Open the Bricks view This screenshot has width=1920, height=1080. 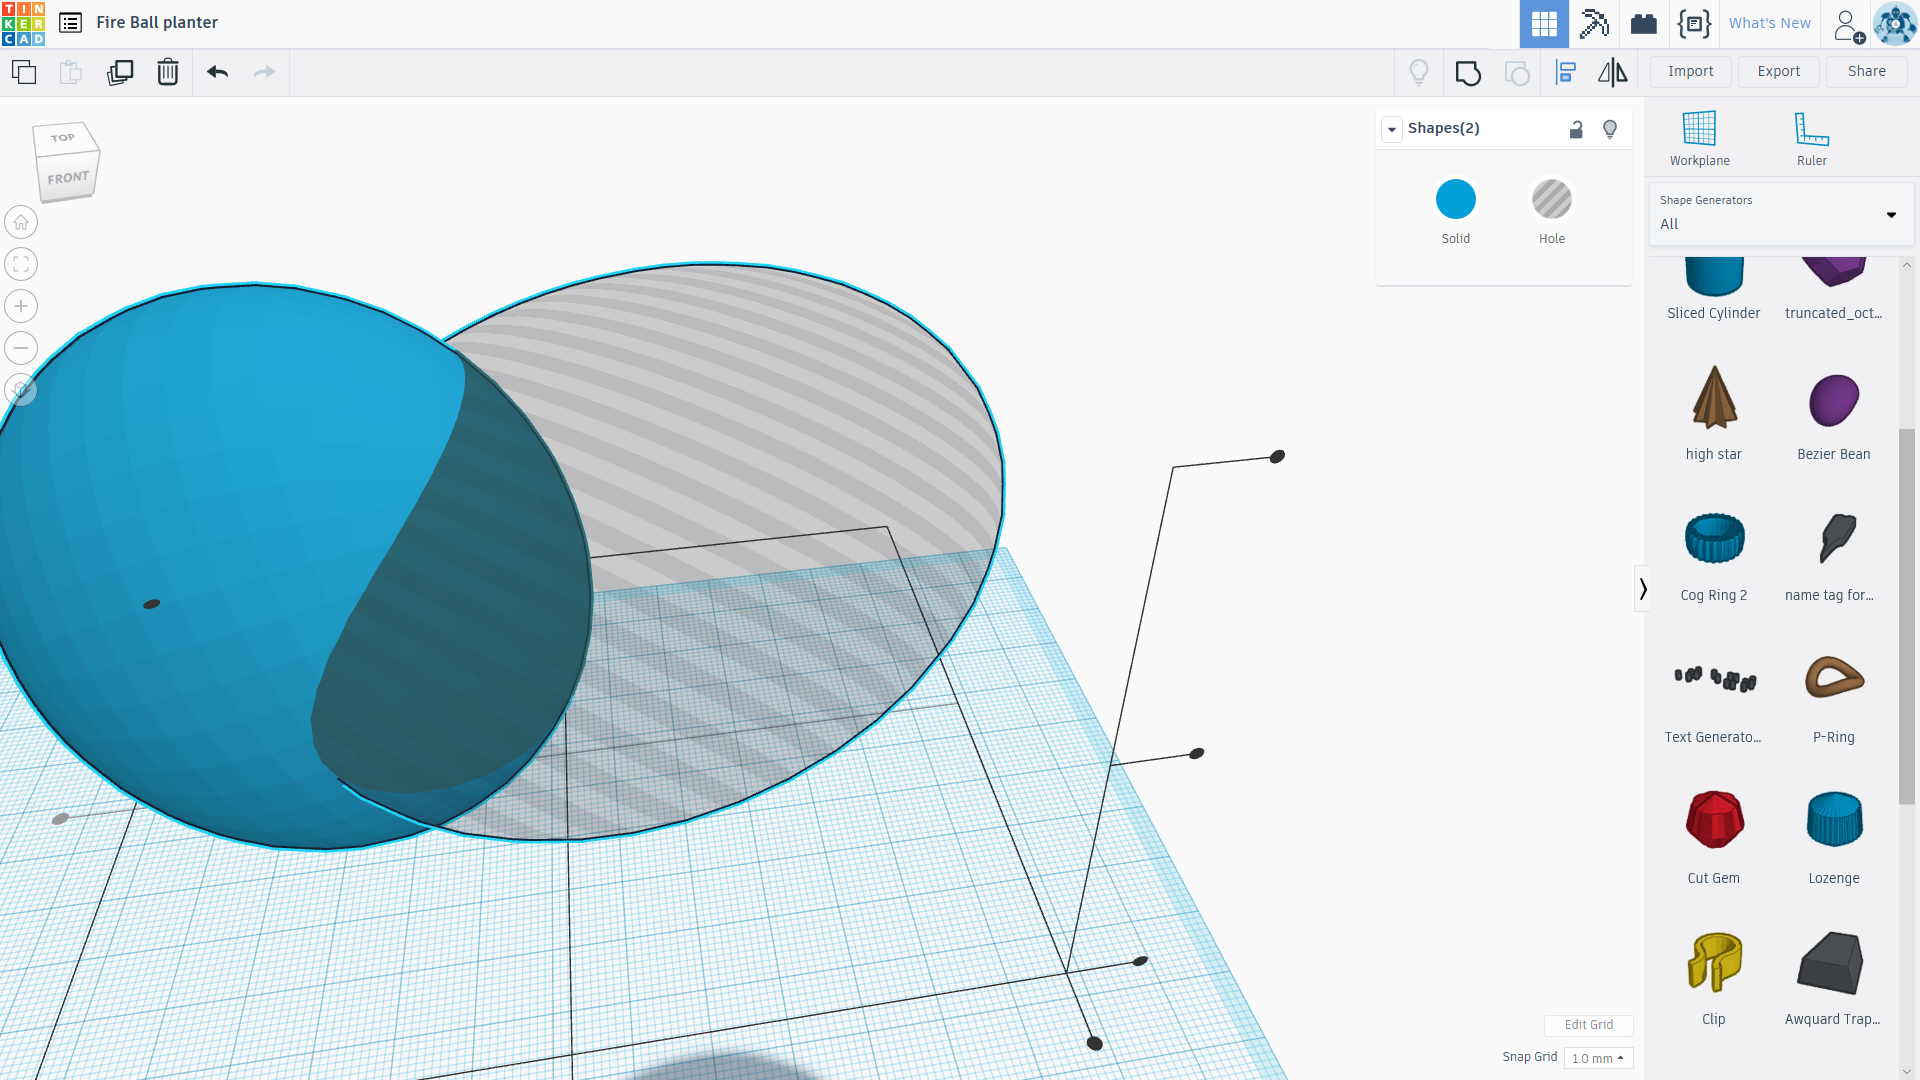(1644, 24)
